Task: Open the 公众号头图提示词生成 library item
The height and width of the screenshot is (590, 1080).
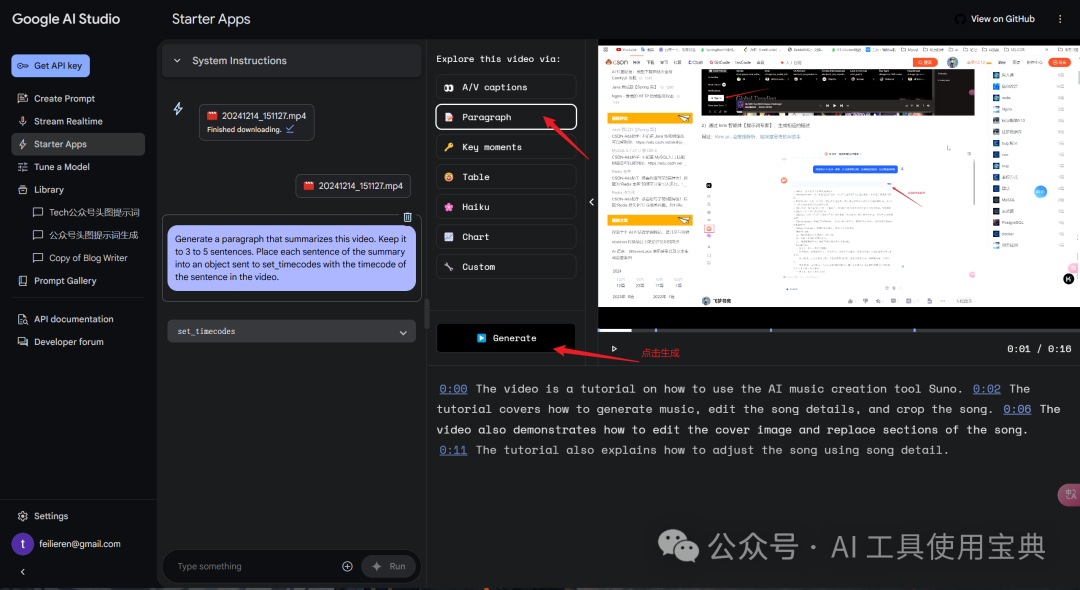Action: (x=86, y=235)
